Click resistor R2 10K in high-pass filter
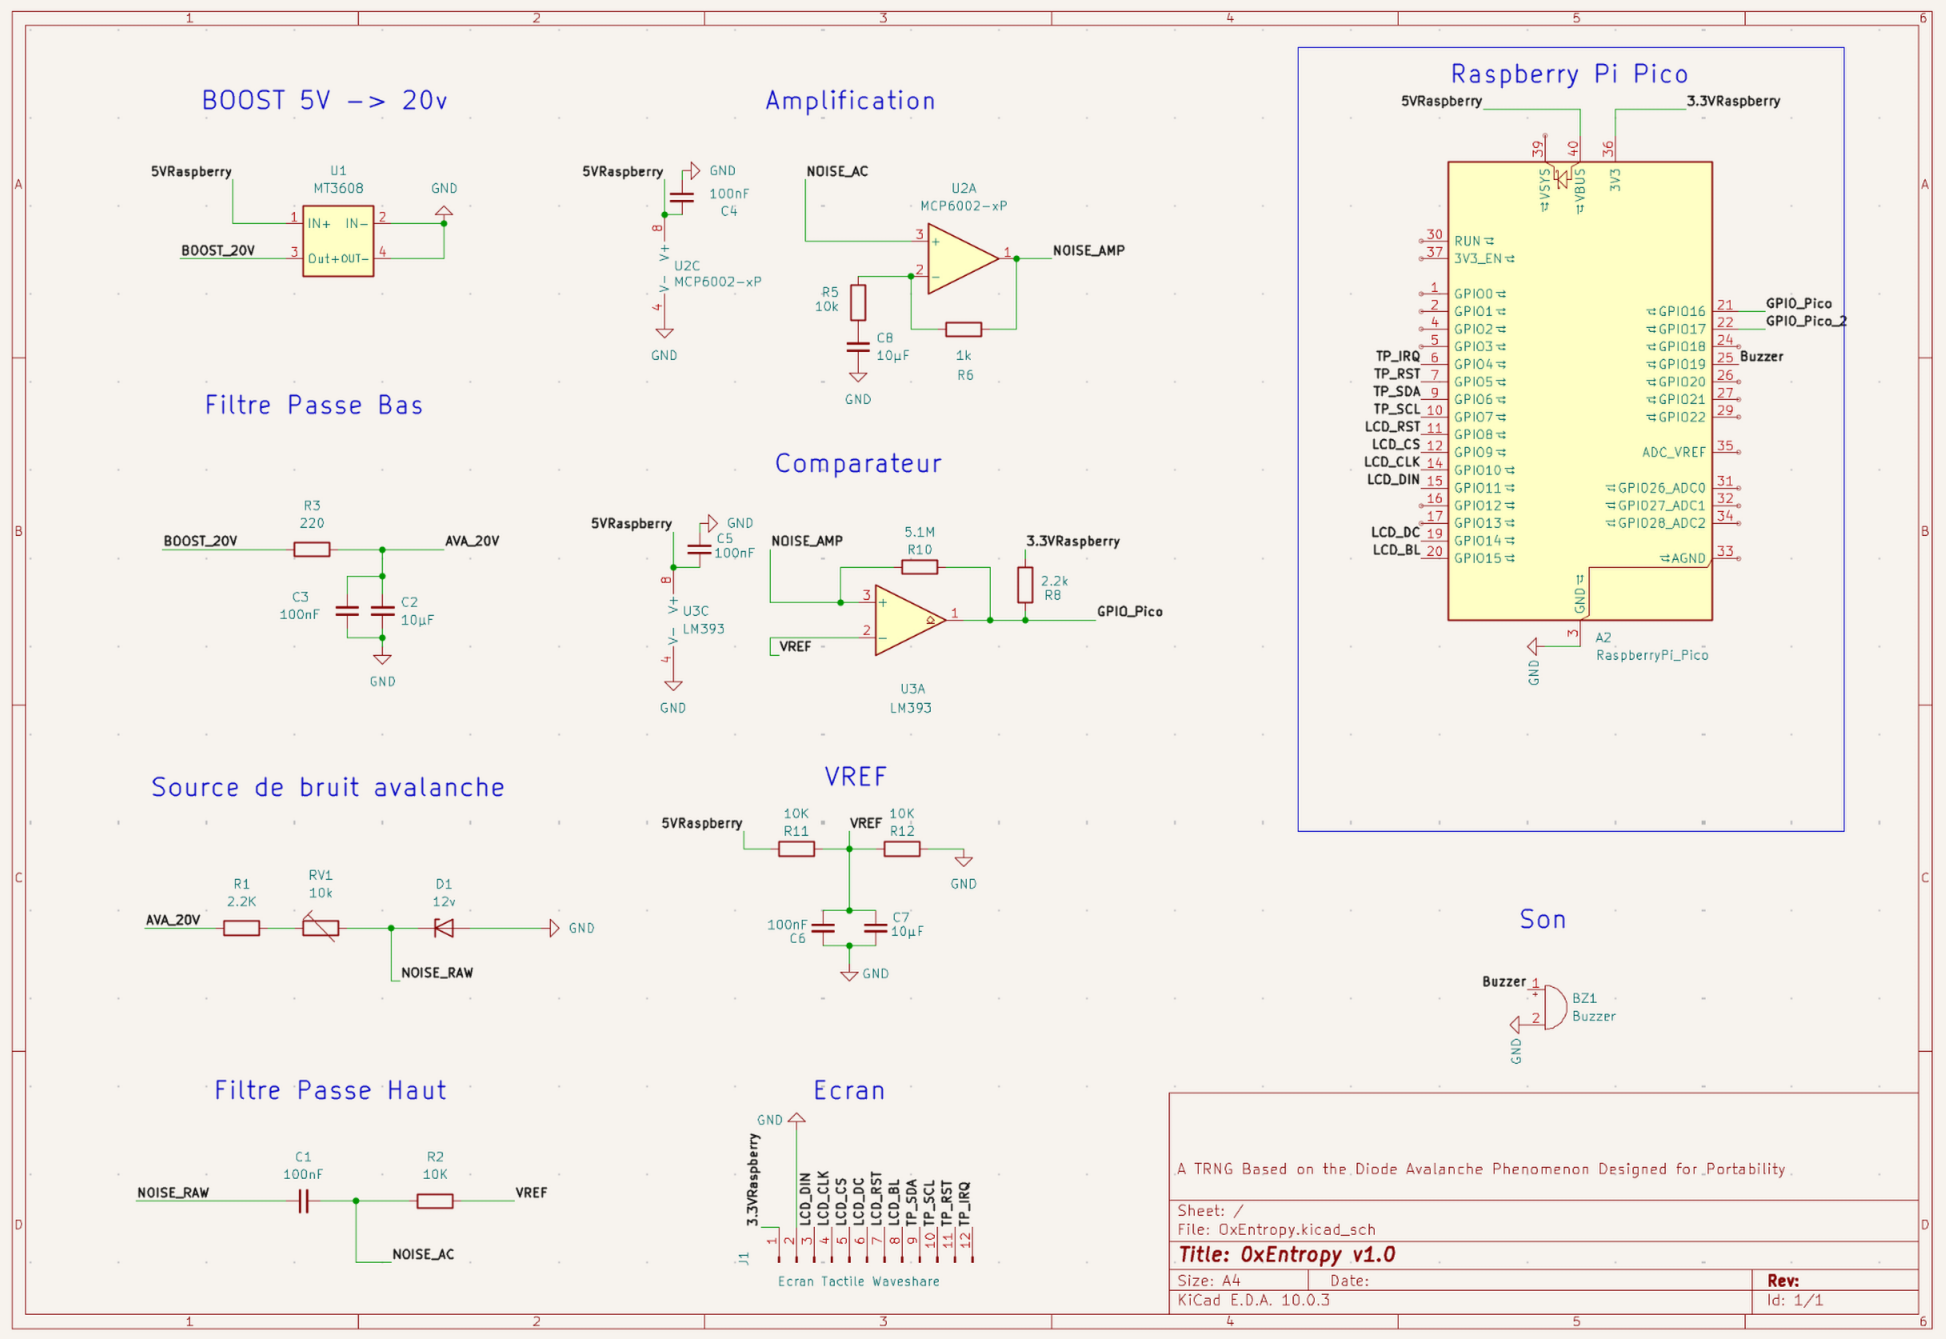The width and height of the screenshot is (1946, 1339). point(435,1201)
